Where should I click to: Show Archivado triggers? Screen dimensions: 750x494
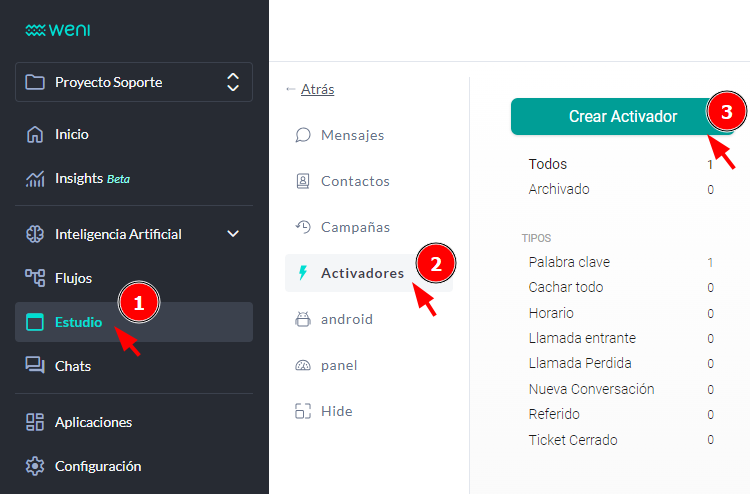point(559,189)
